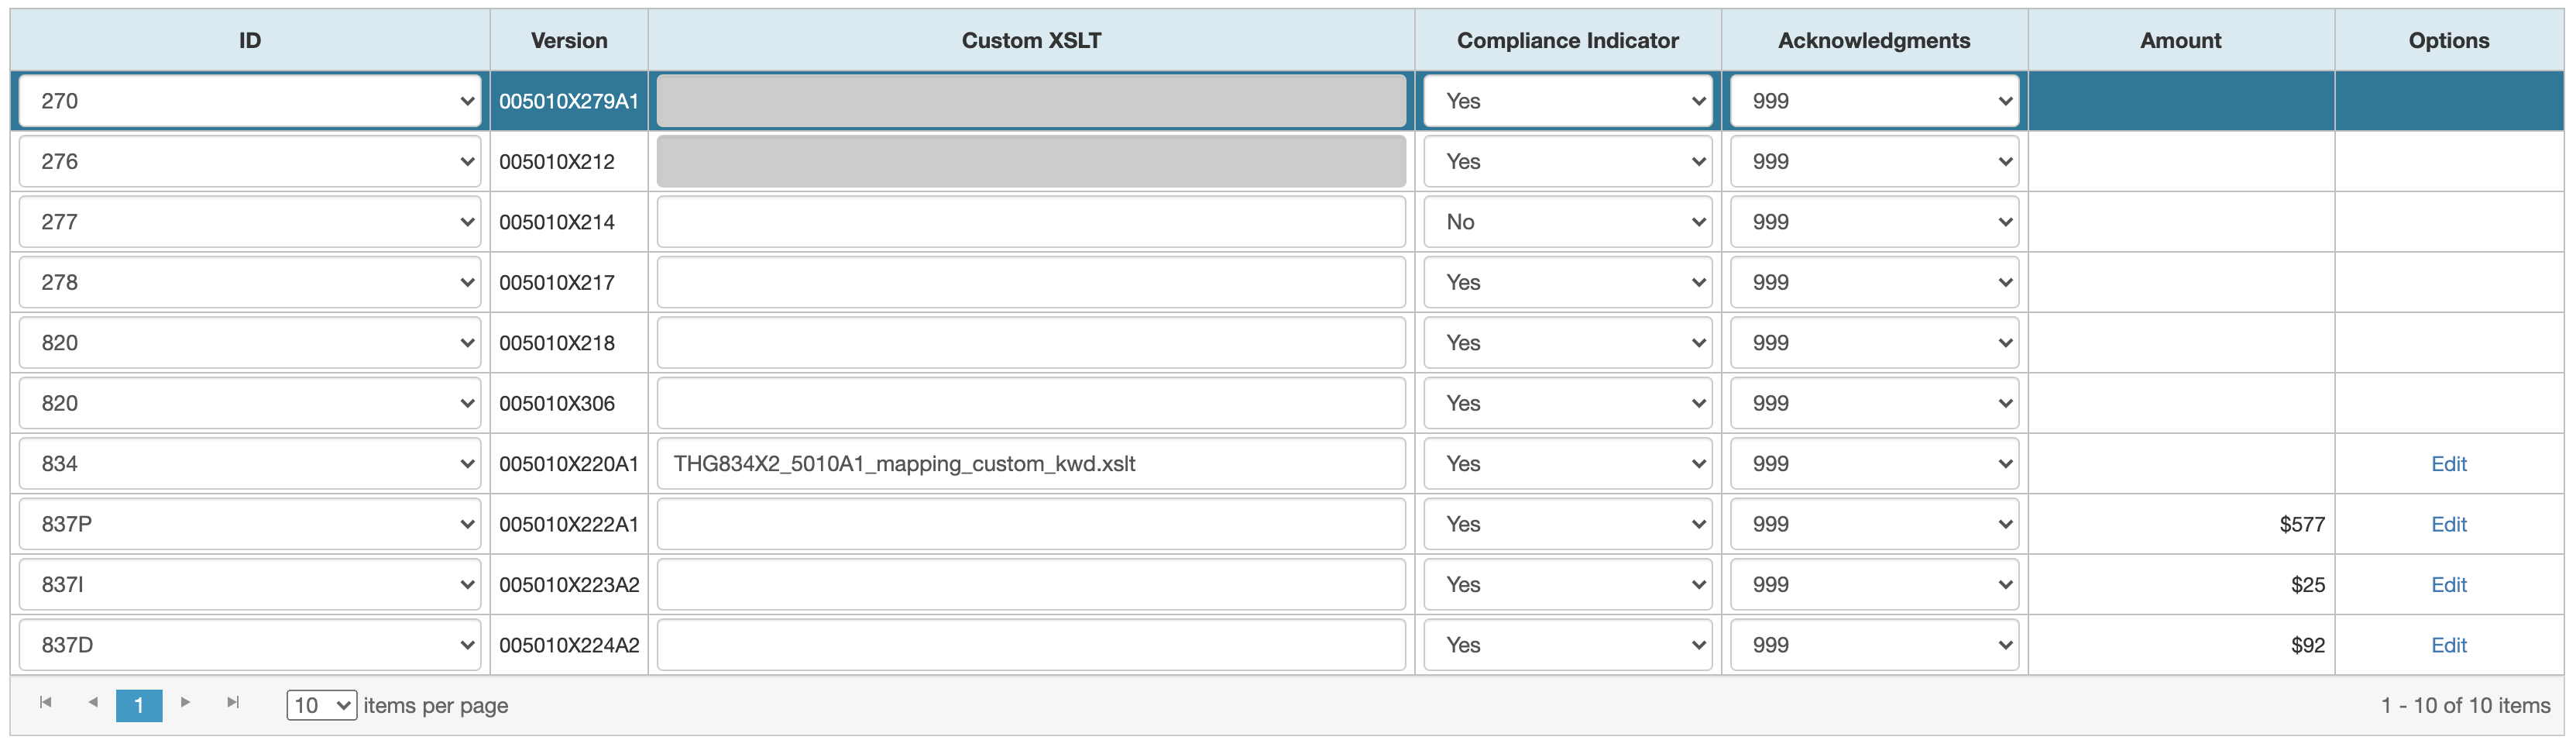Click Edit link for $577 row
The image size is (2576, 747).
click(x=2448, y=524)
